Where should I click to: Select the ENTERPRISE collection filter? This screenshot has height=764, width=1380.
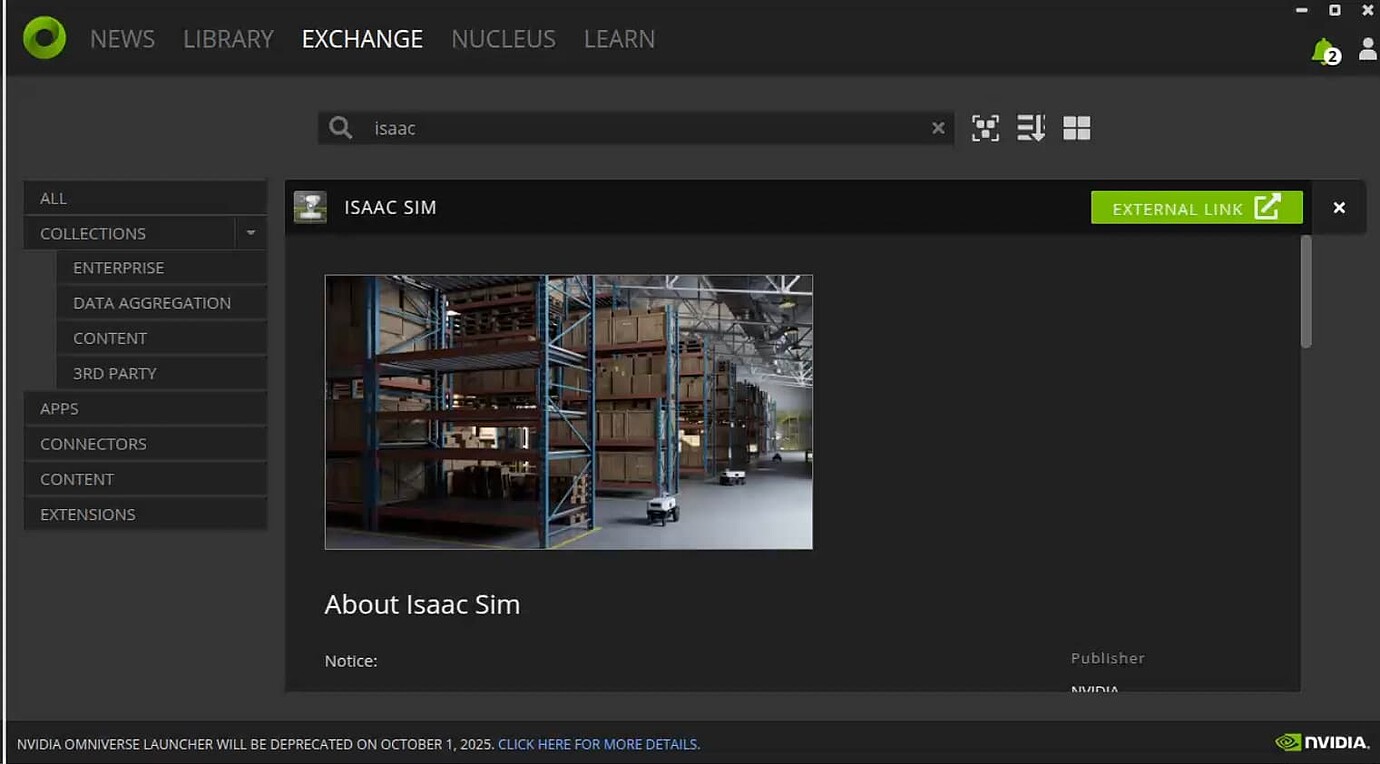(118, 267)
